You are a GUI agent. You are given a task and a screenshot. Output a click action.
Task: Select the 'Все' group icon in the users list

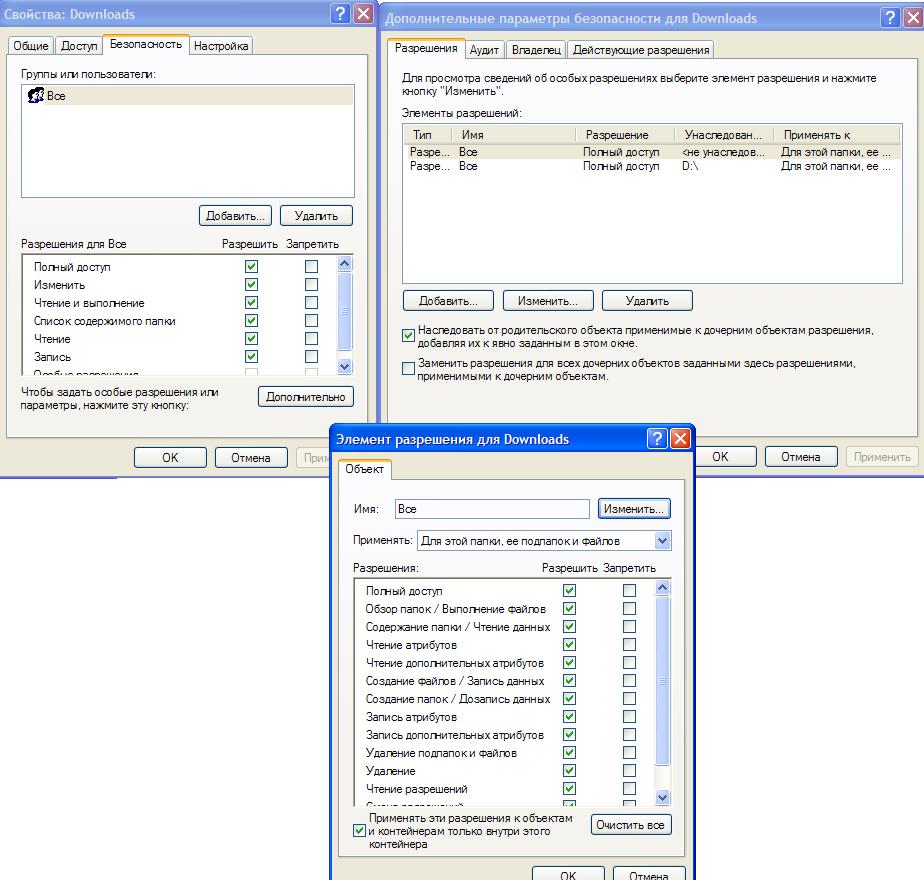tap(36, 95)
